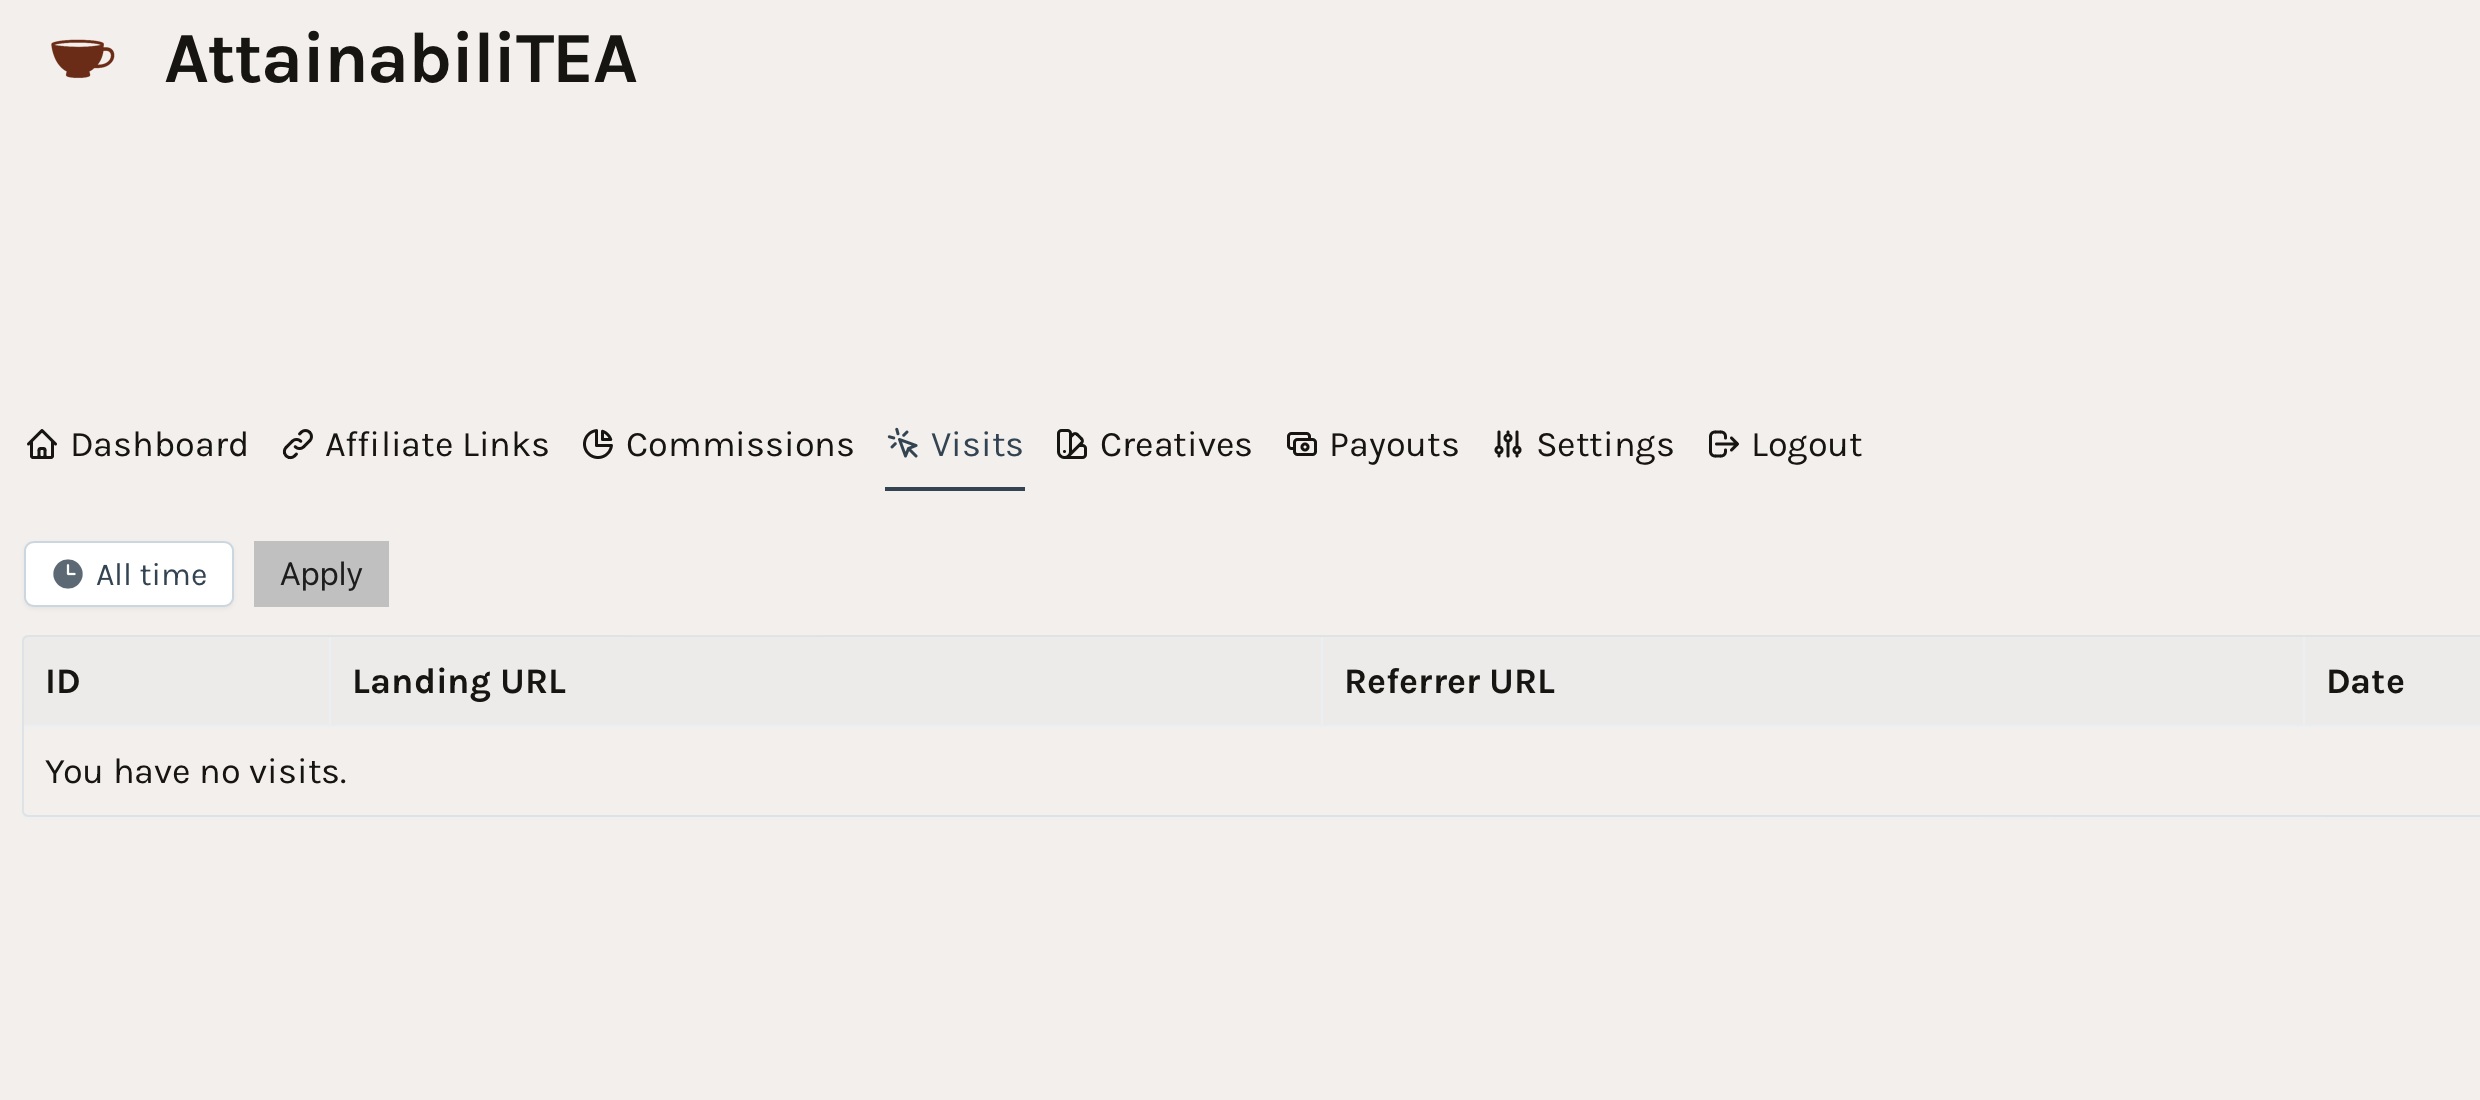Open the Affiliate Links tab
The image size is (2480, 1100).
437,445
